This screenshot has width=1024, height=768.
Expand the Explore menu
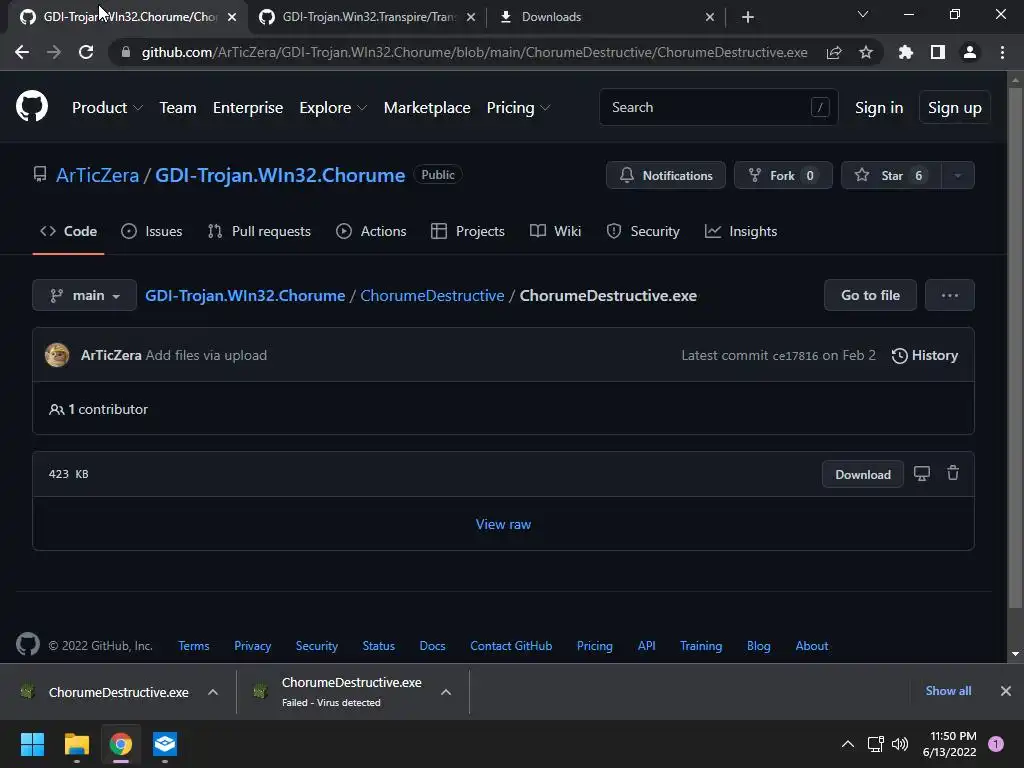[333, 108]
